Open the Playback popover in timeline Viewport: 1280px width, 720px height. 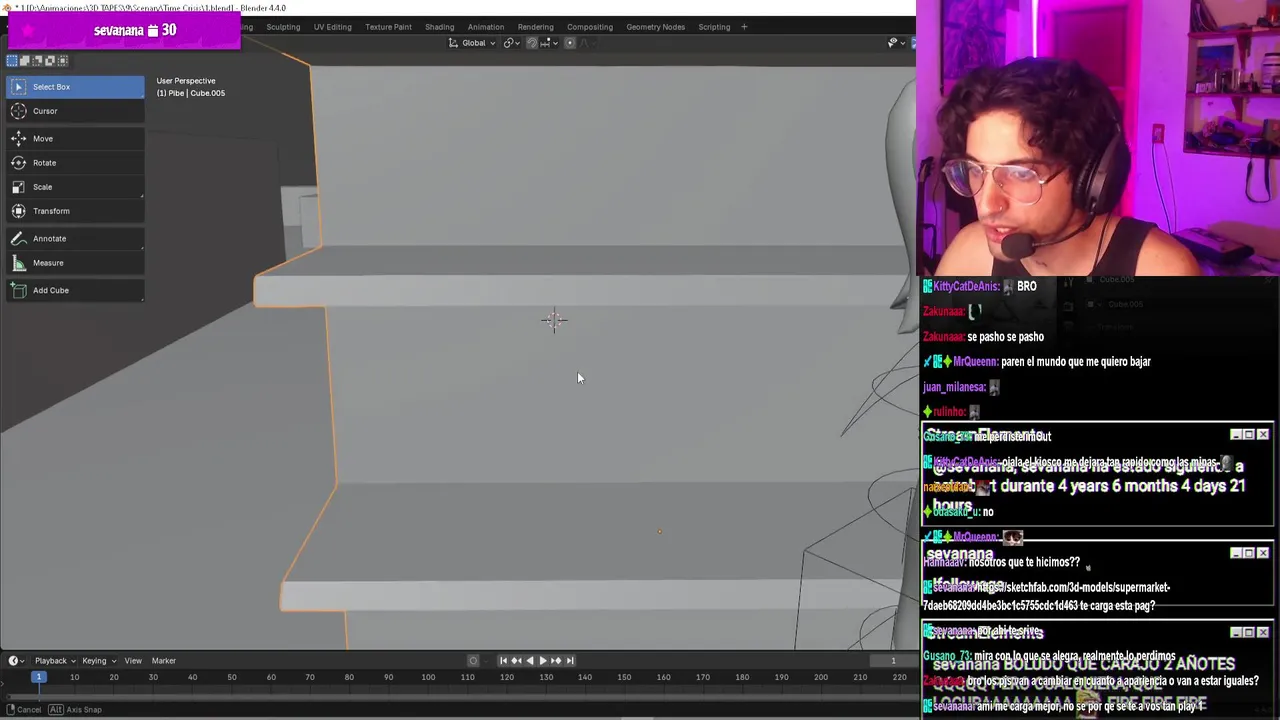tap(54, 660)
